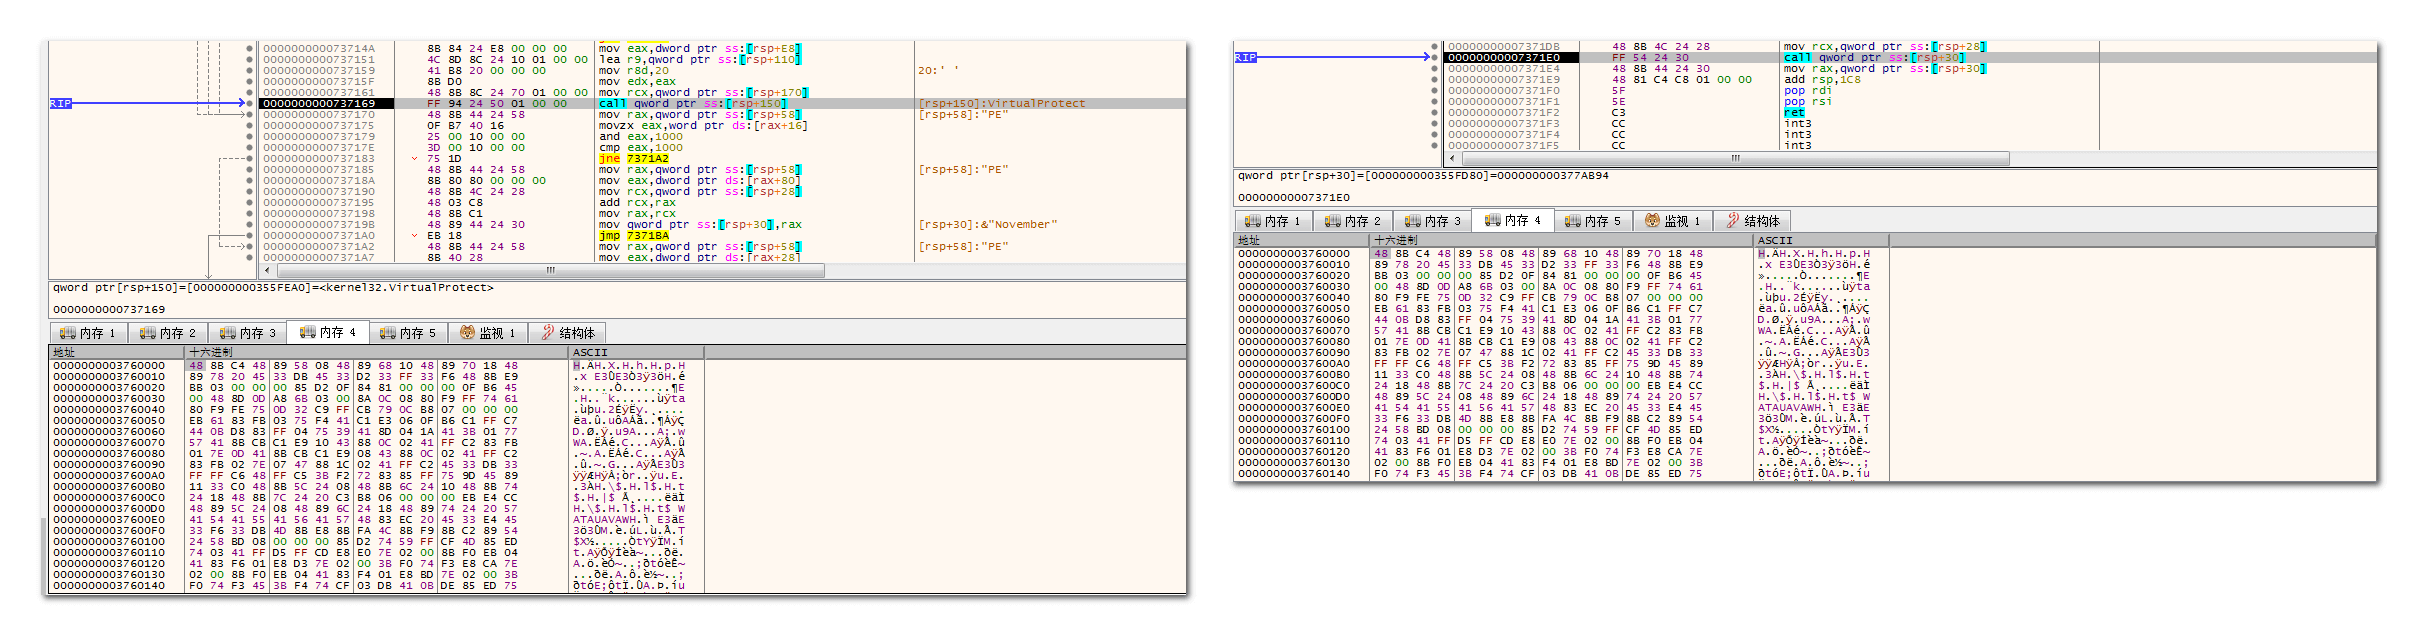Toggle breakpoint dot at address 00000000007371E4
The image size is (2419, 637).
click(x=1435, y=68)
